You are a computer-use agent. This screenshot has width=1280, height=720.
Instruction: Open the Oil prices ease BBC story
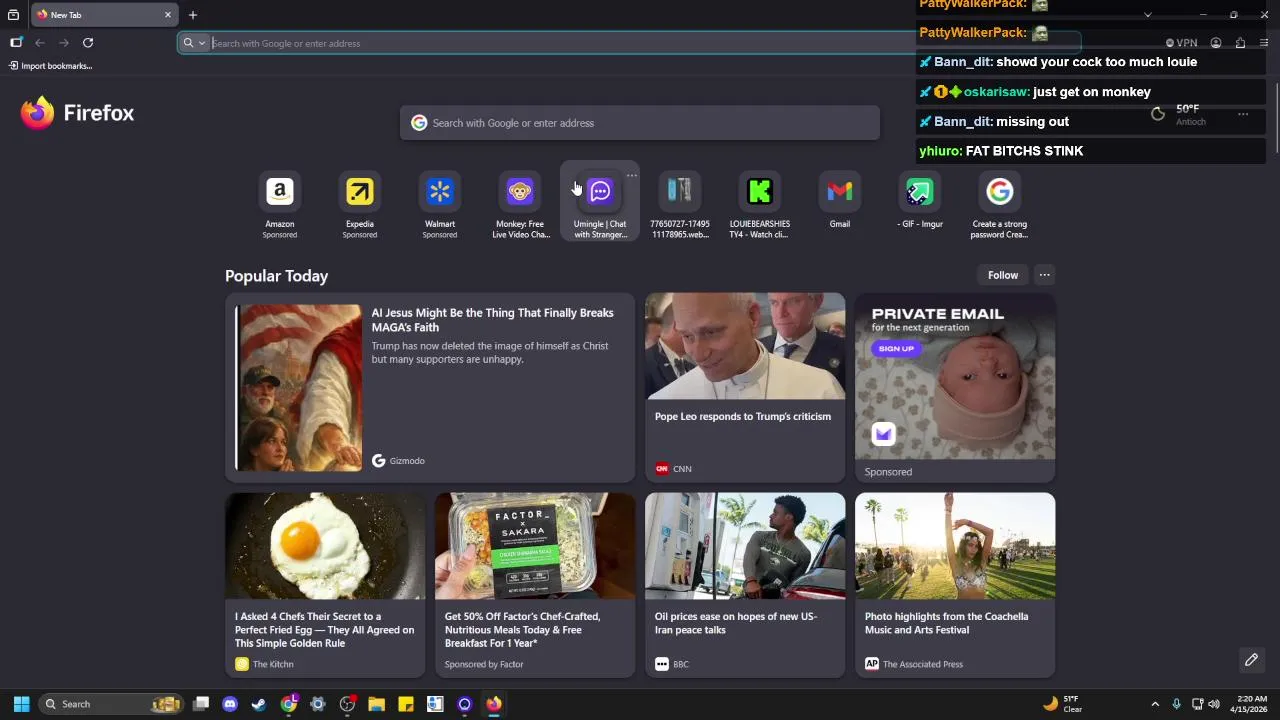pyautogui.click(x=745, y=585)
